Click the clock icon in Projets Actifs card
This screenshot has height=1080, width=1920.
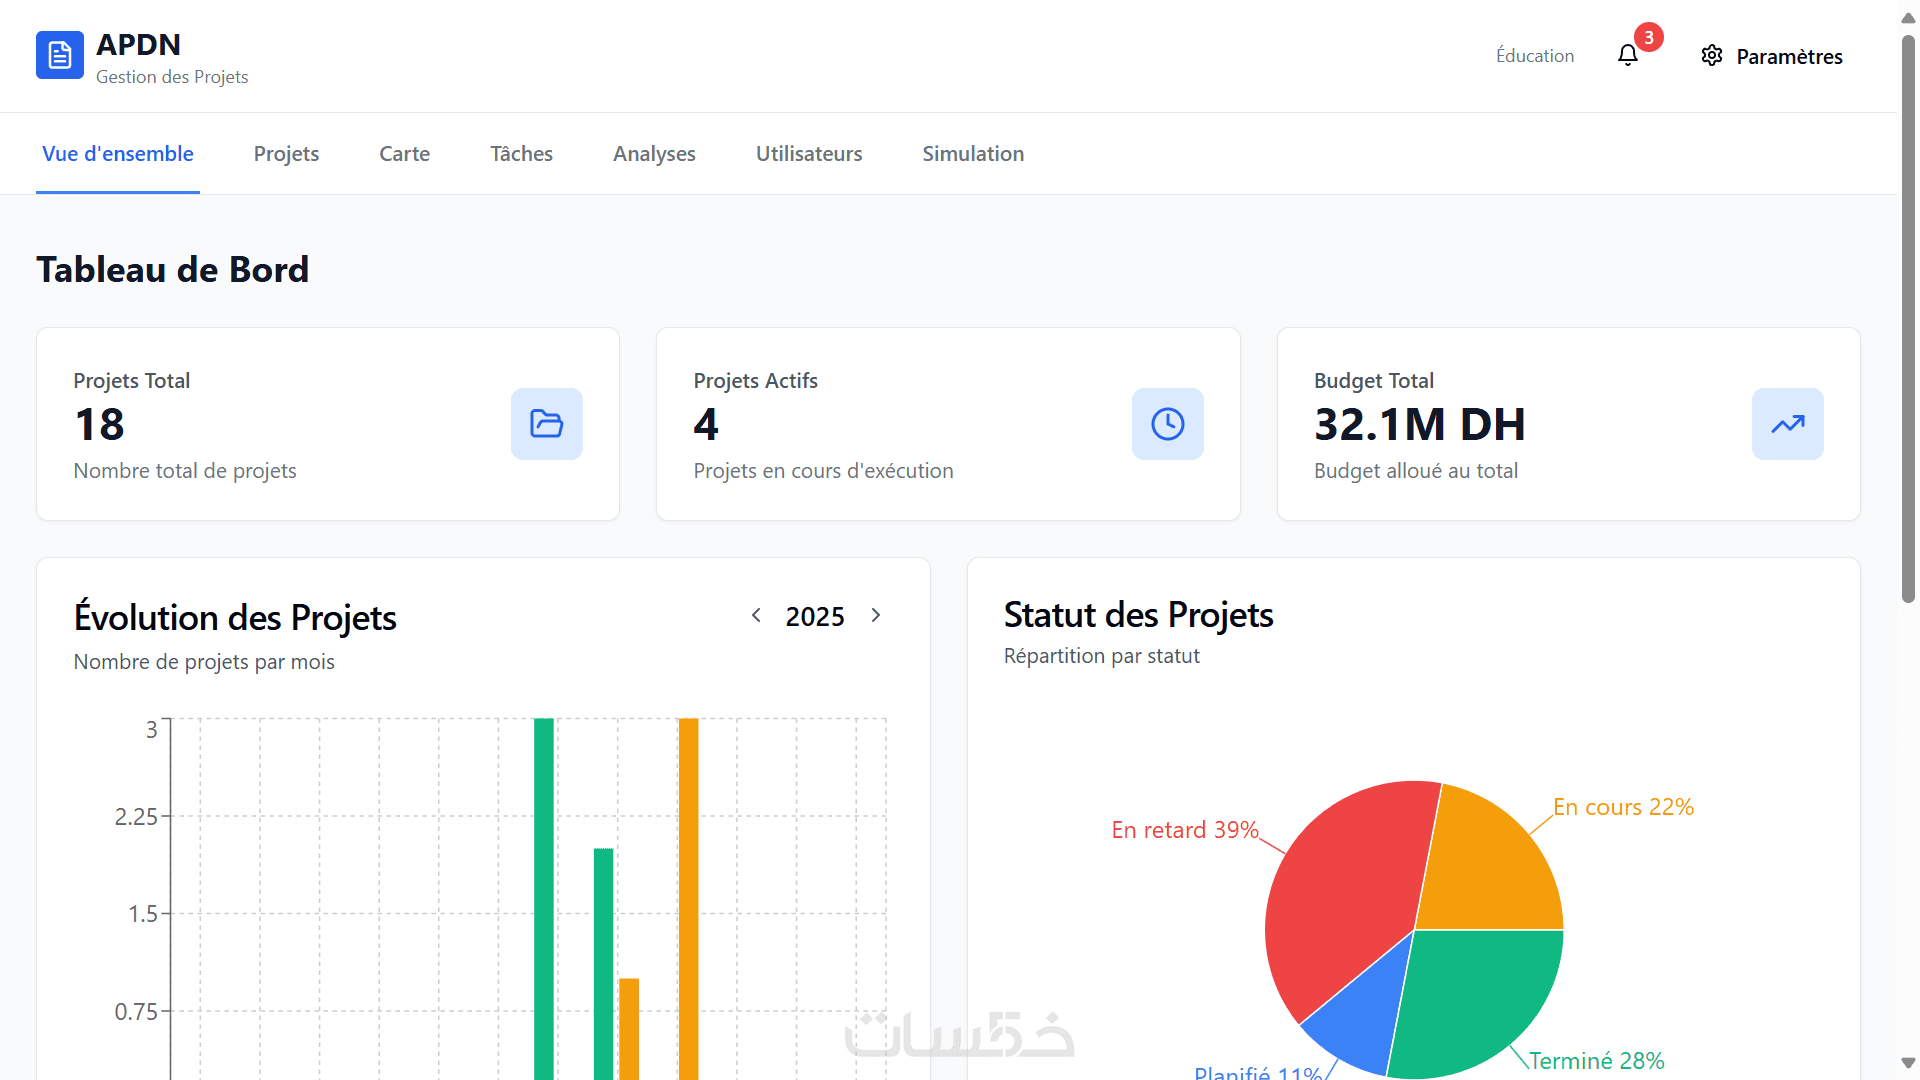coord(1167,424)
